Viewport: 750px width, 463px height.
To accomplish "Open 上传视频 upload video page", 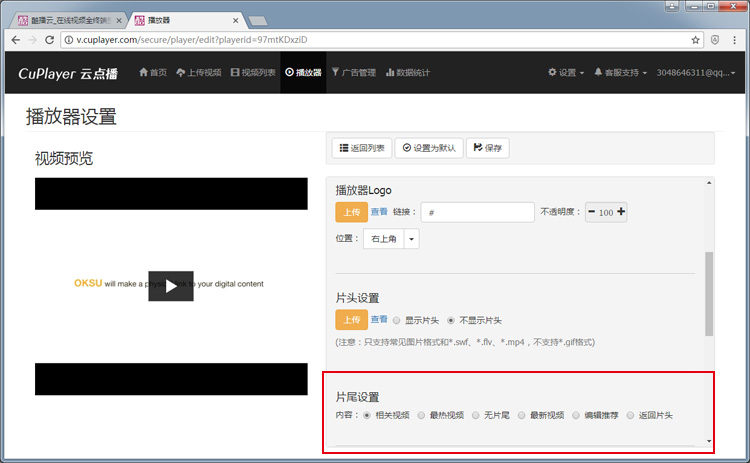I will click(198, 73).
